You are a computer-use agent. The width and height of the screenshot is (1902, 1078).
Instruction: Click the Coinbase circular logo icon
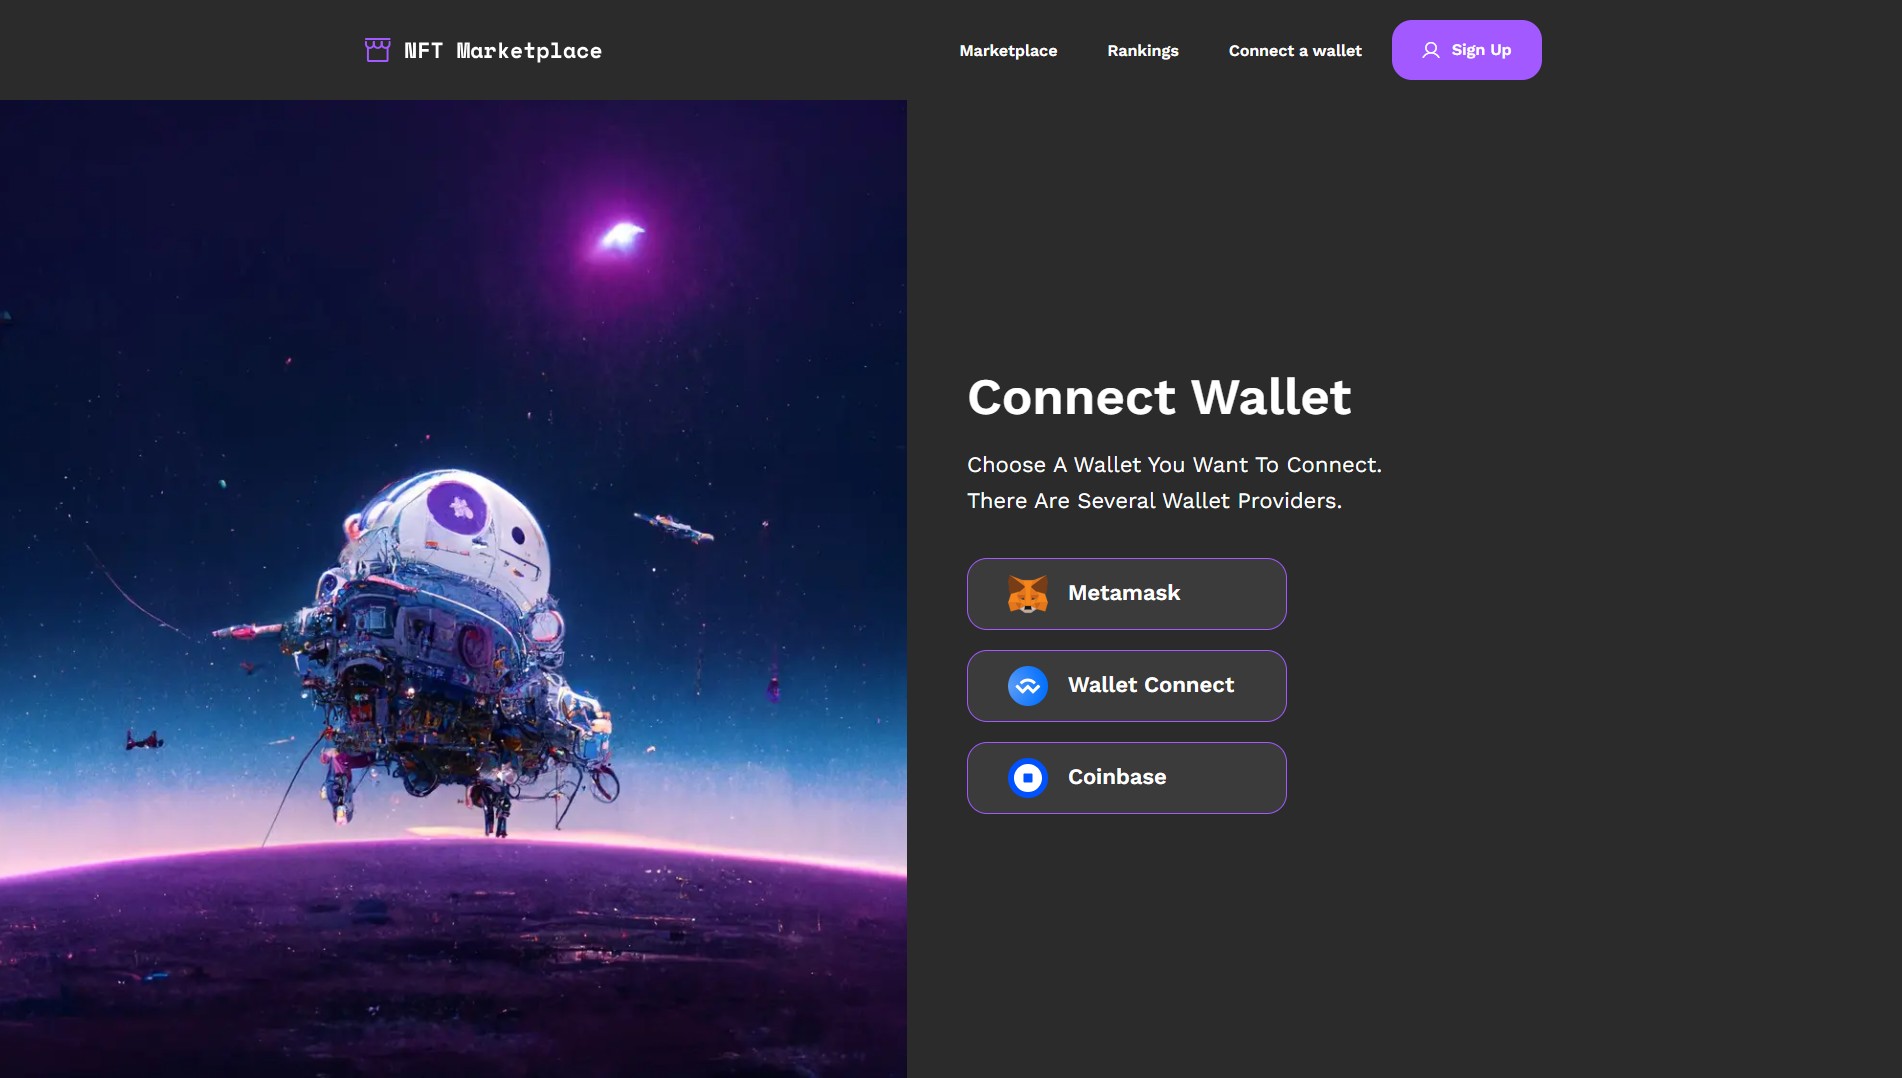1027,778
